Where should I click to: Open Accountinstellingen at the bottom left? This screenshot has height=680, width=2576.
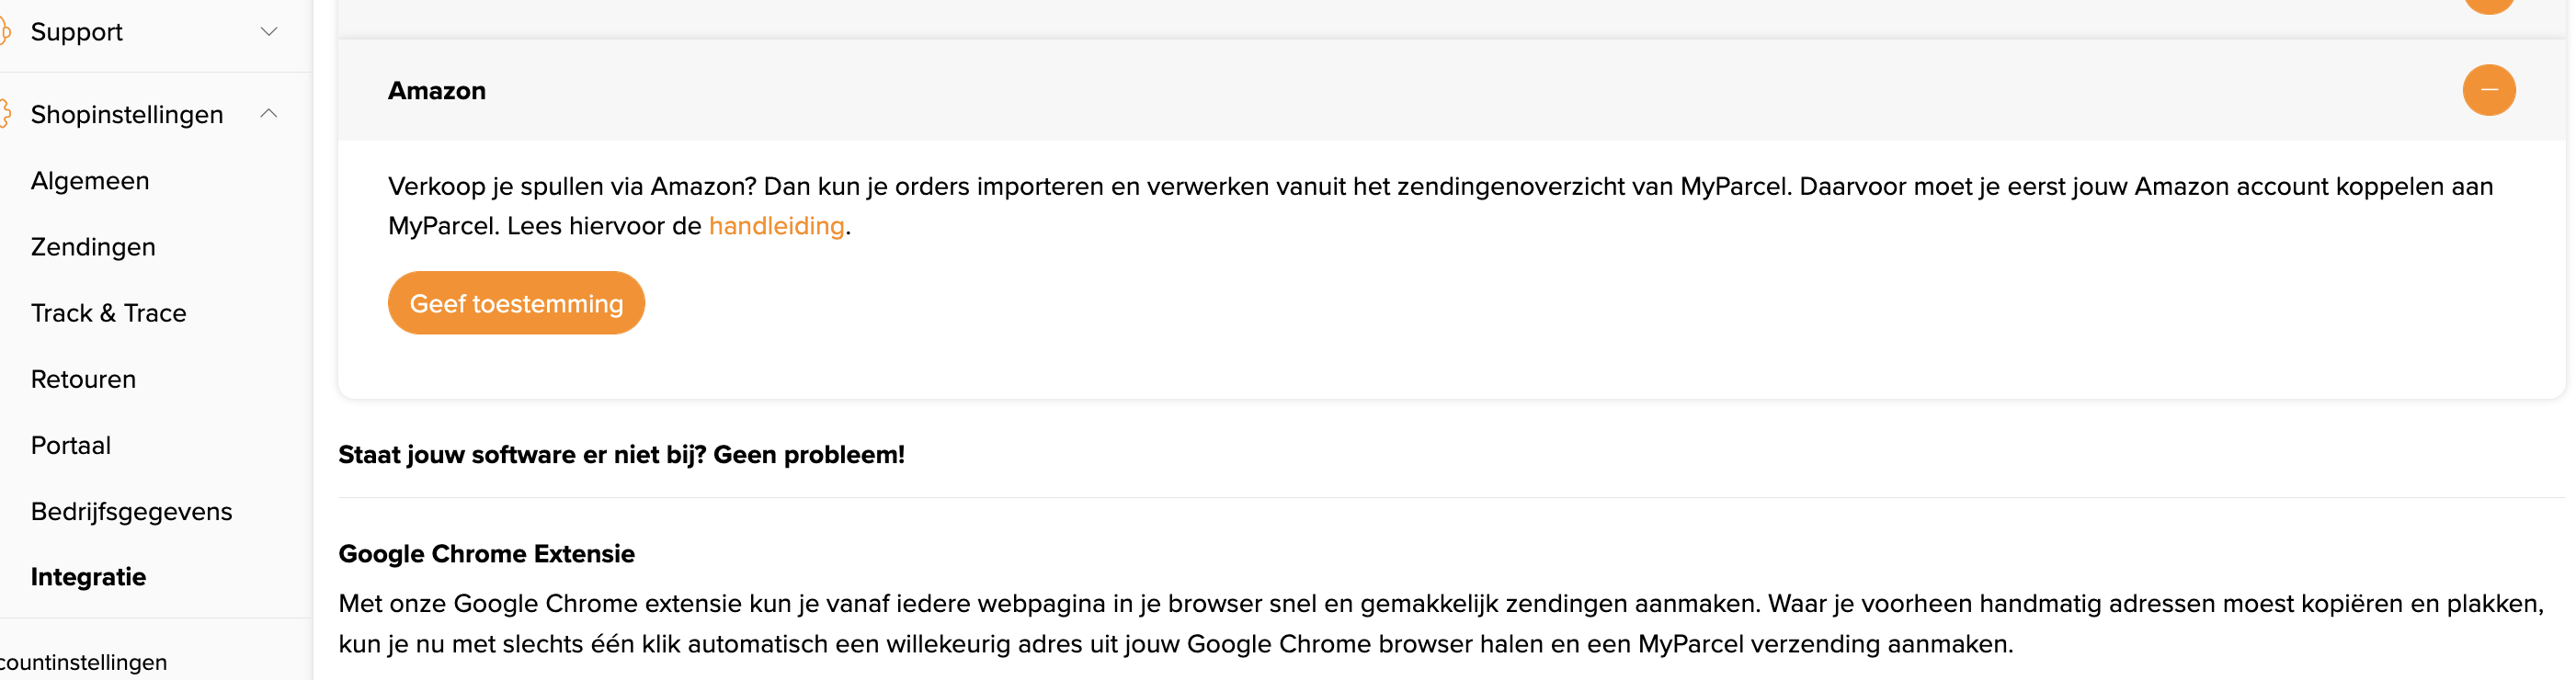[x=80, y=661]
